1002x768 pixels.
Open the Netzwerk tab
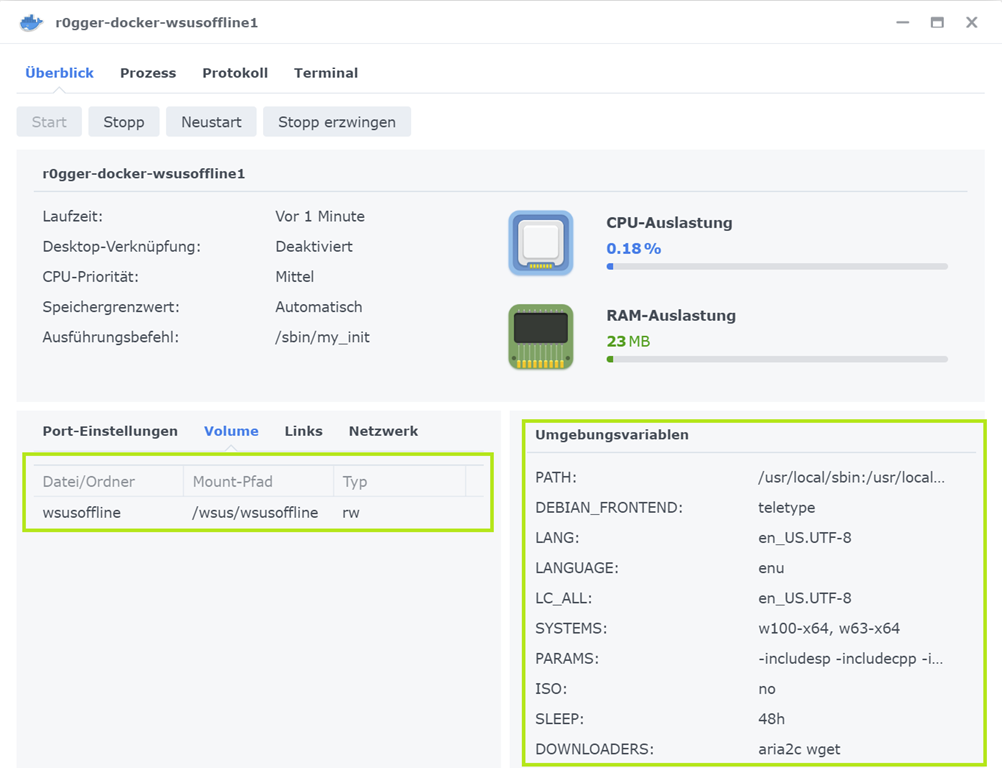[383, 431]
